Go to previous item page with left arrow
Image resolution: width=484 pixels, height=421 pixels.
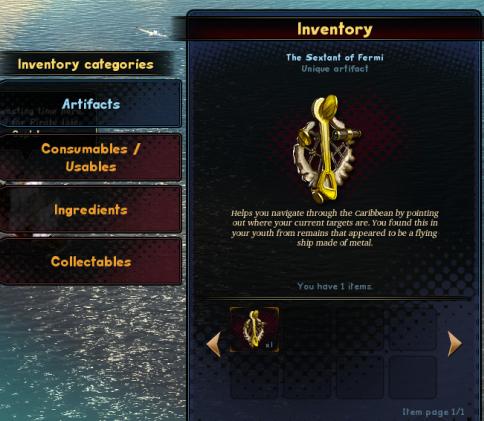(x=213, y=344)
